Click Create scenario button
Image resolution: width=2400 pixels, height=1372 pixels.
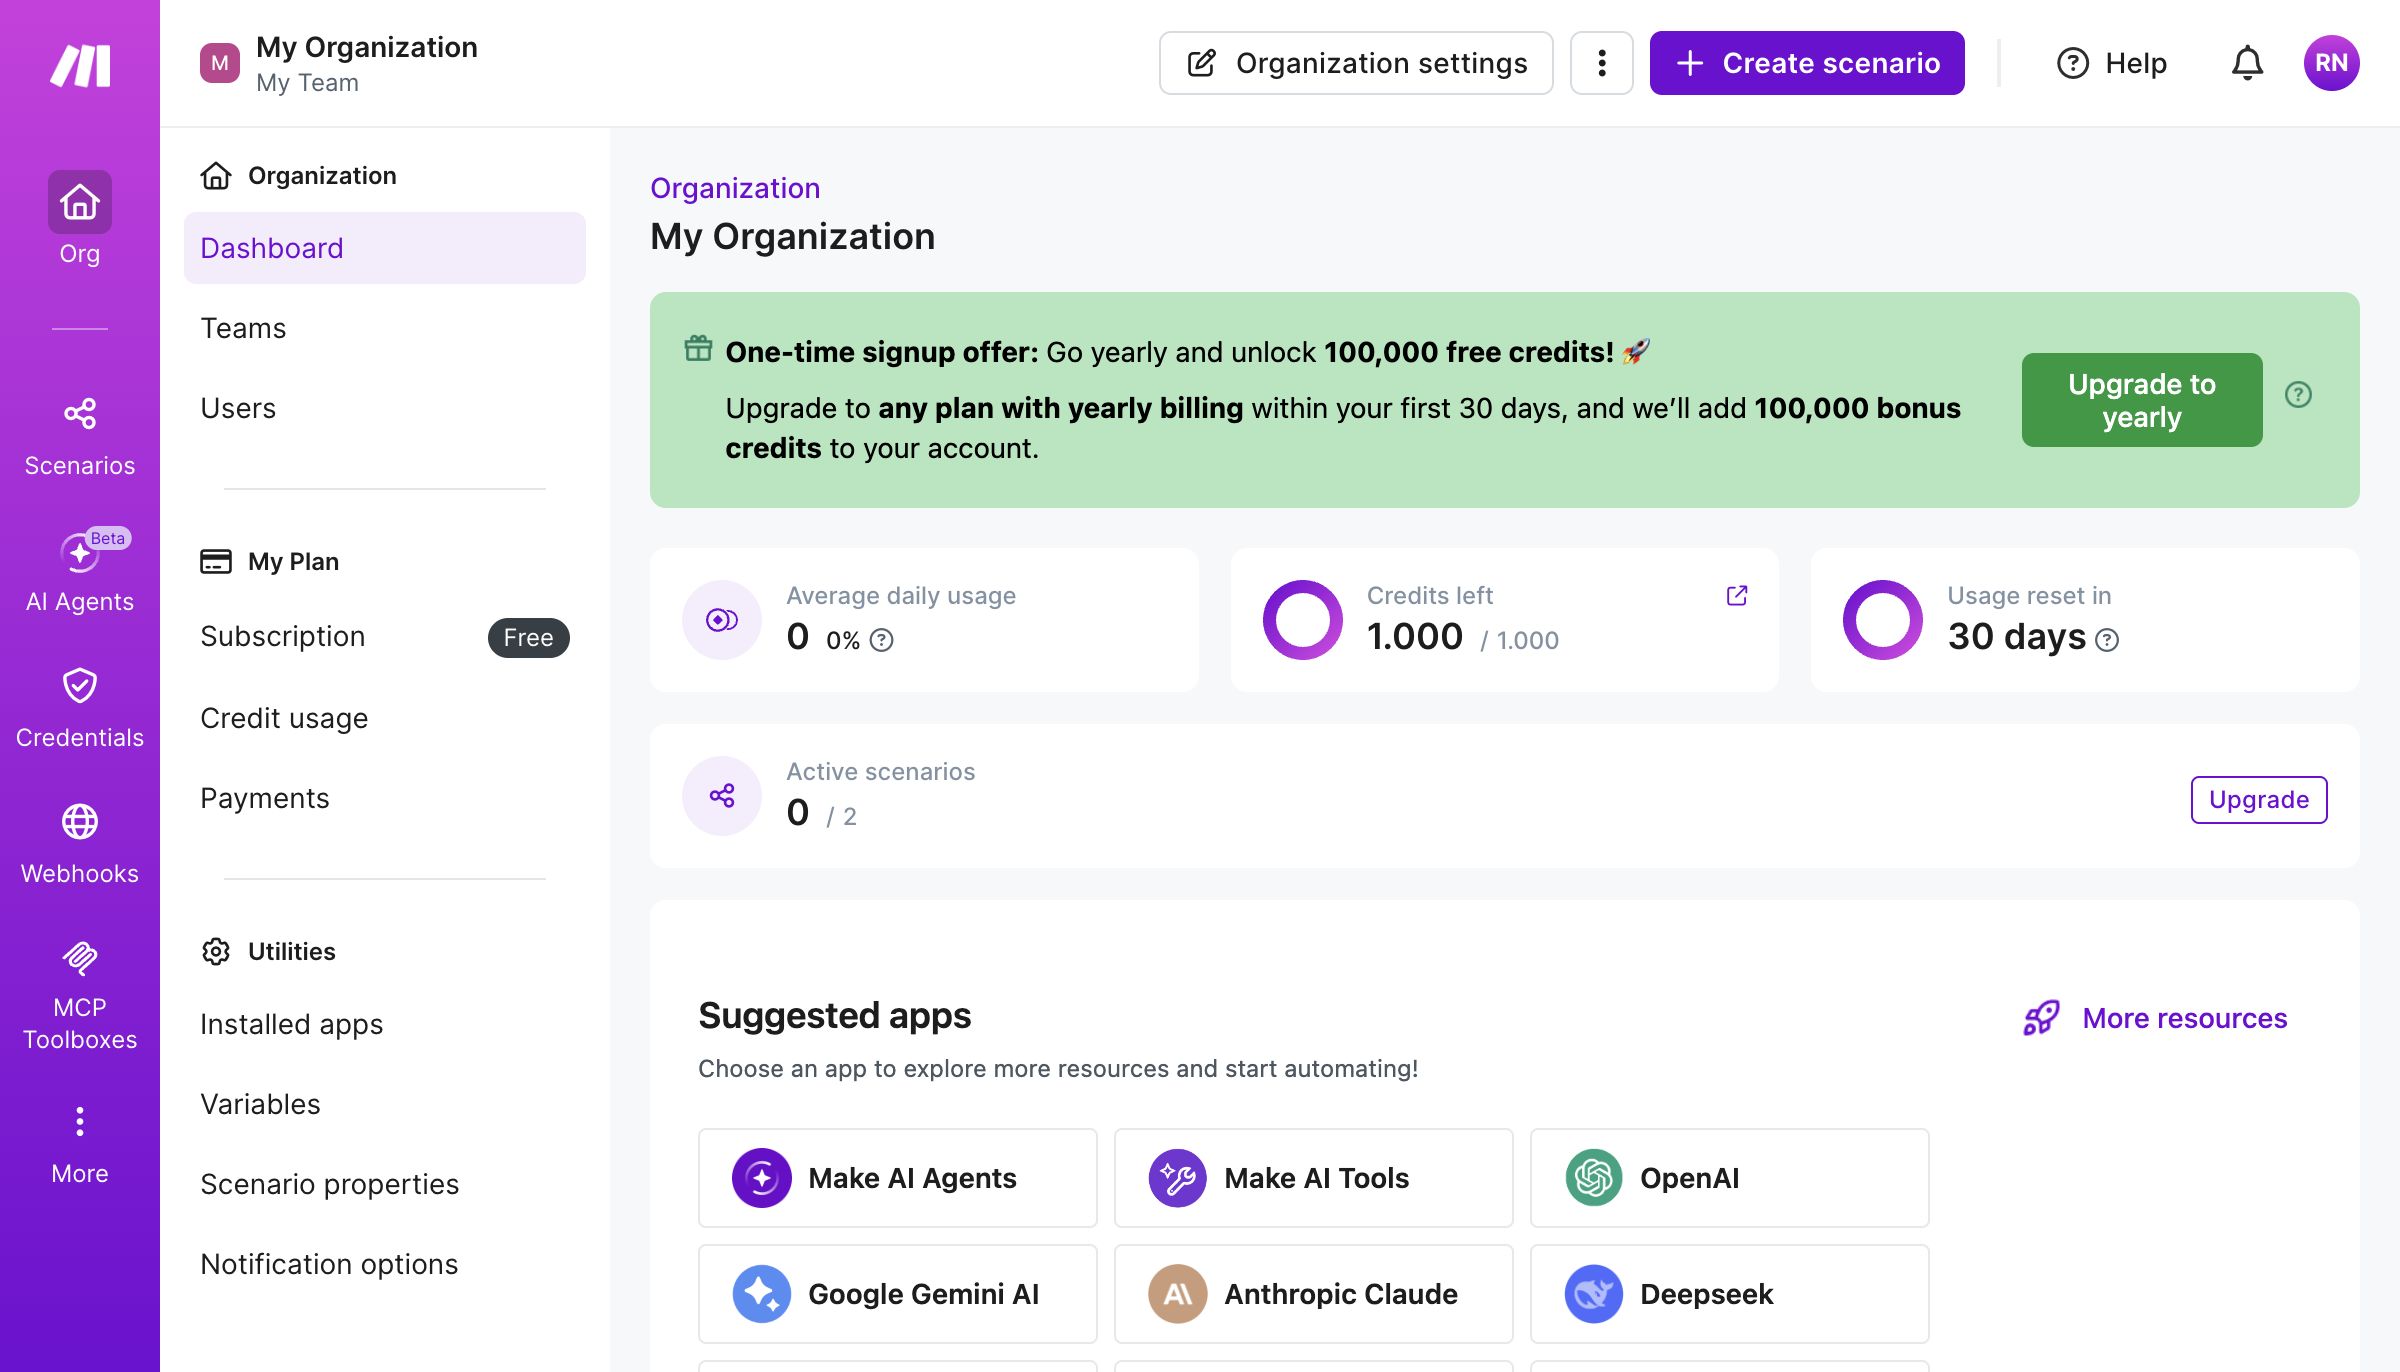point(1807,63)
